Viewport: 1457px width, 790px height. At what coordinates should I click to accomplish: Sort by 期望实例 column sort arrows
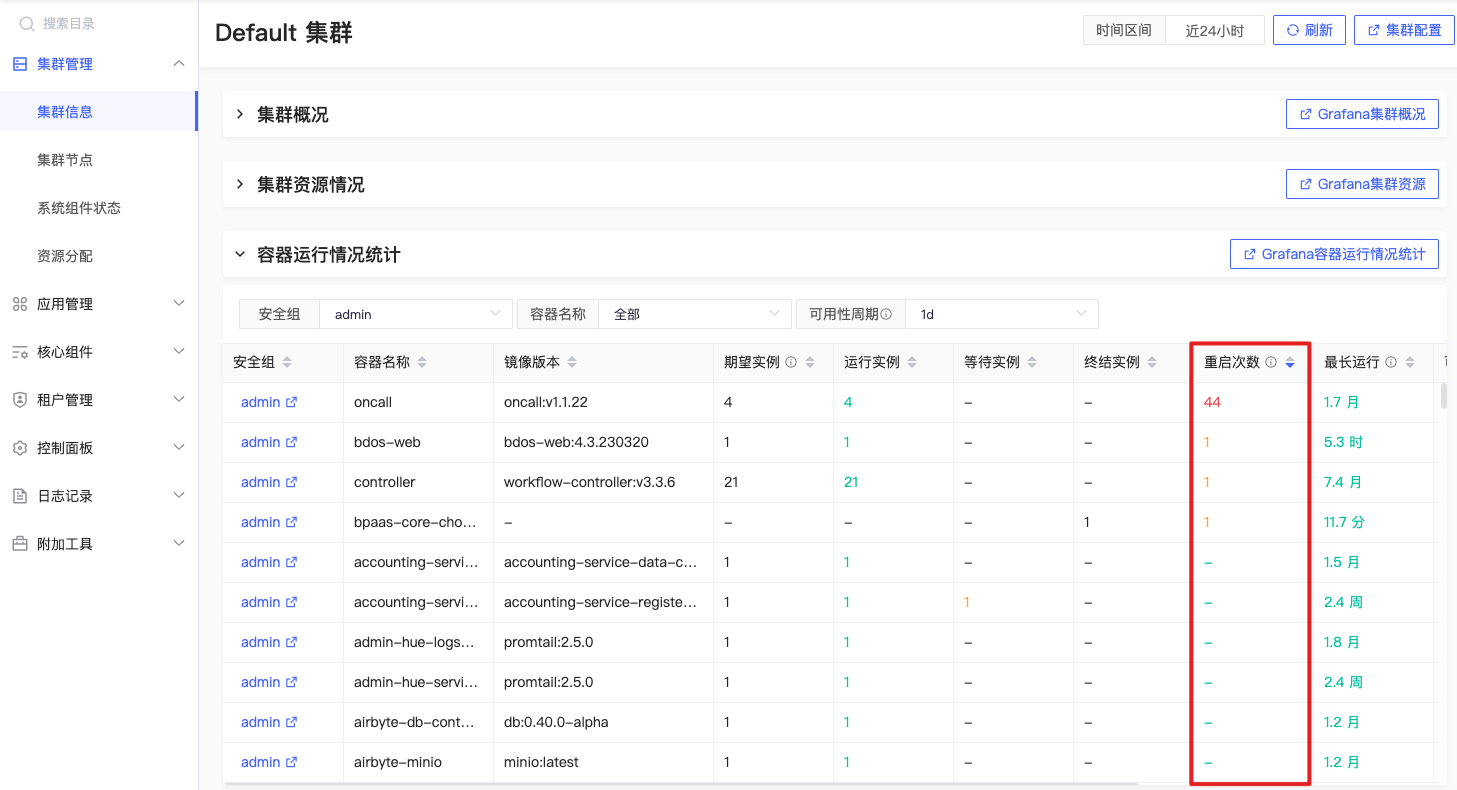tap(810, 362)
